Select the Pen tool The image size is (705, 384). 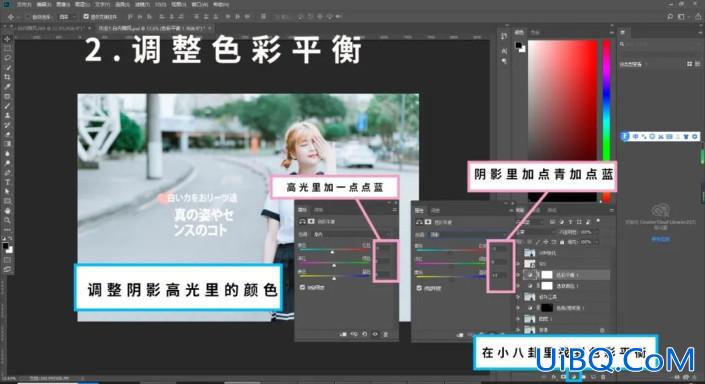pyautogui.click(x=7, y=173)
